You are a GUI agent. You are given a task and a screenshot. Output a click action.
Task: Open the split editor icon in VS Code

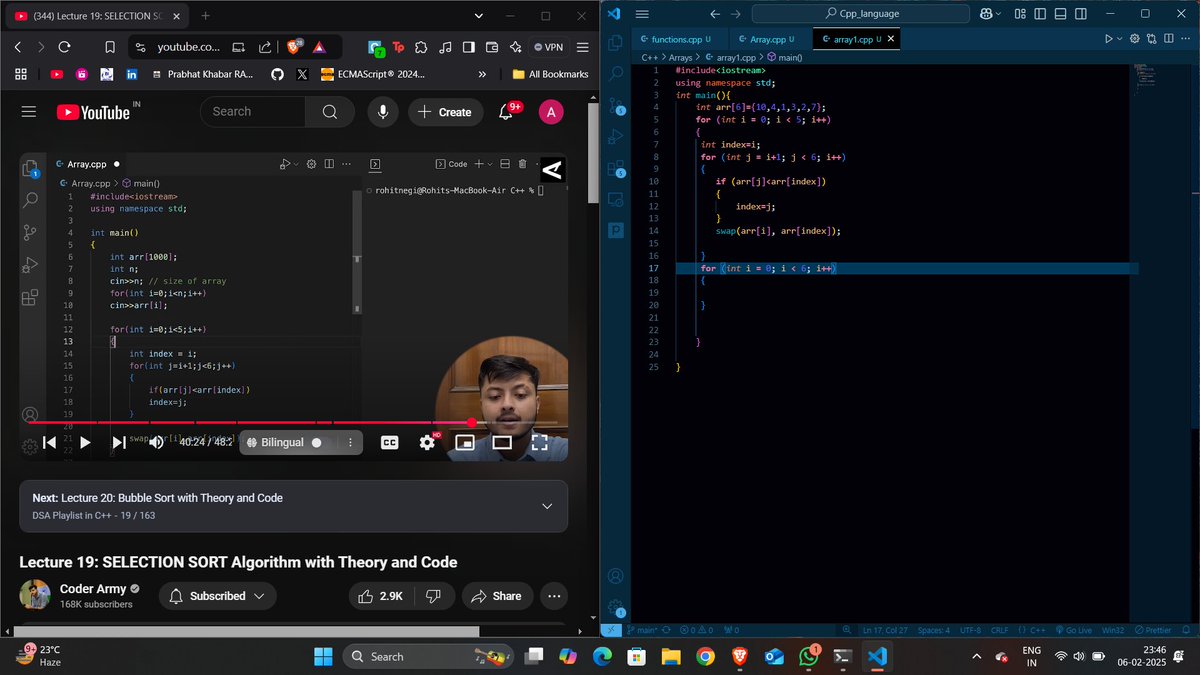pos(1167,38)
